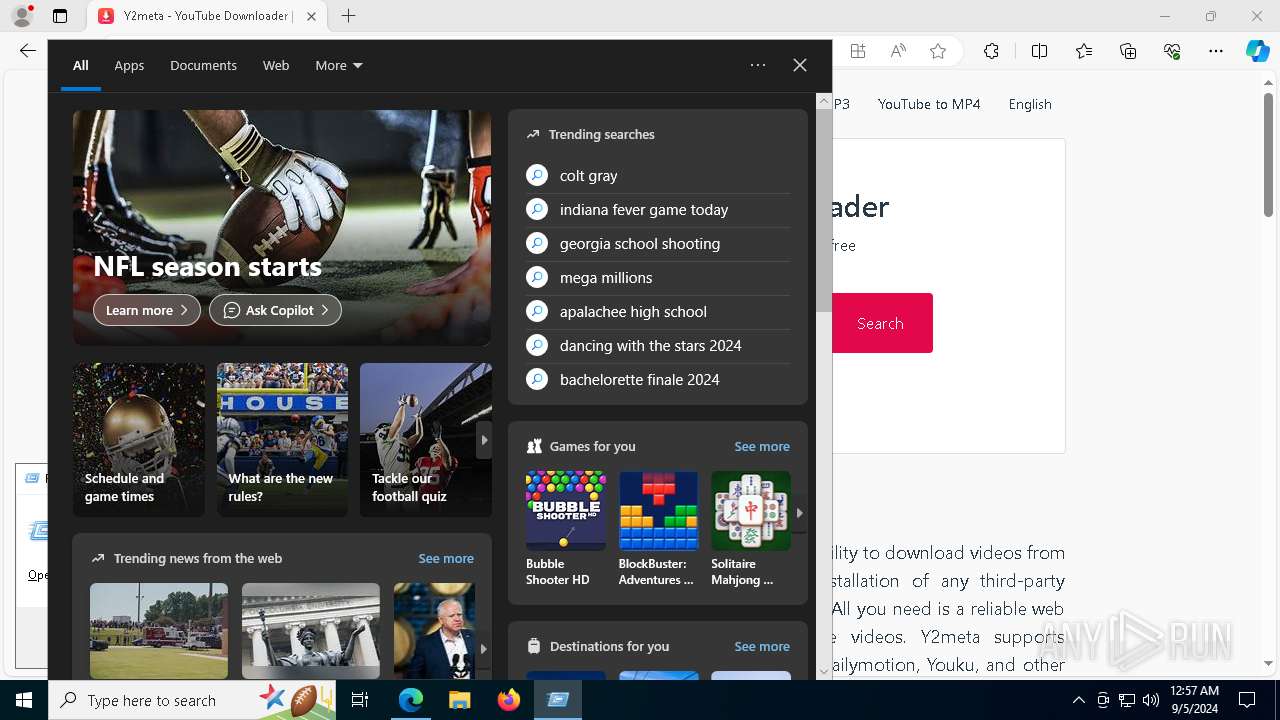Image resolution: width=1280 pixels, height=720 pixels.
Task: Open volume control in tray
Action: (1151, 700)
